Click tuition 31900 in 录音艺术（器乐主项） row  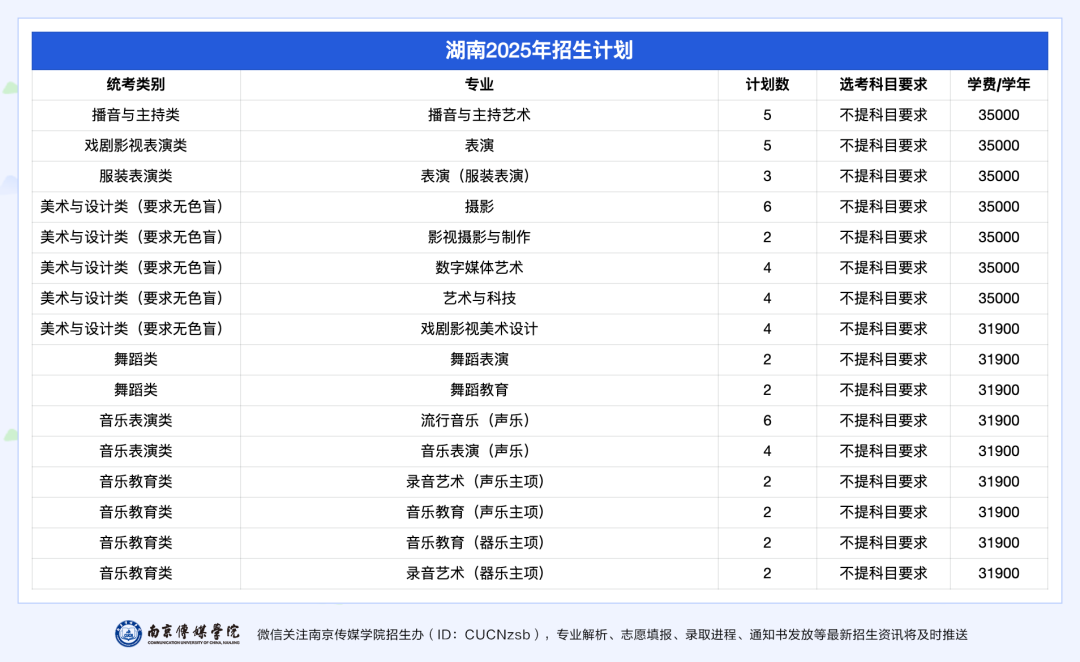[x=999, y=573]
